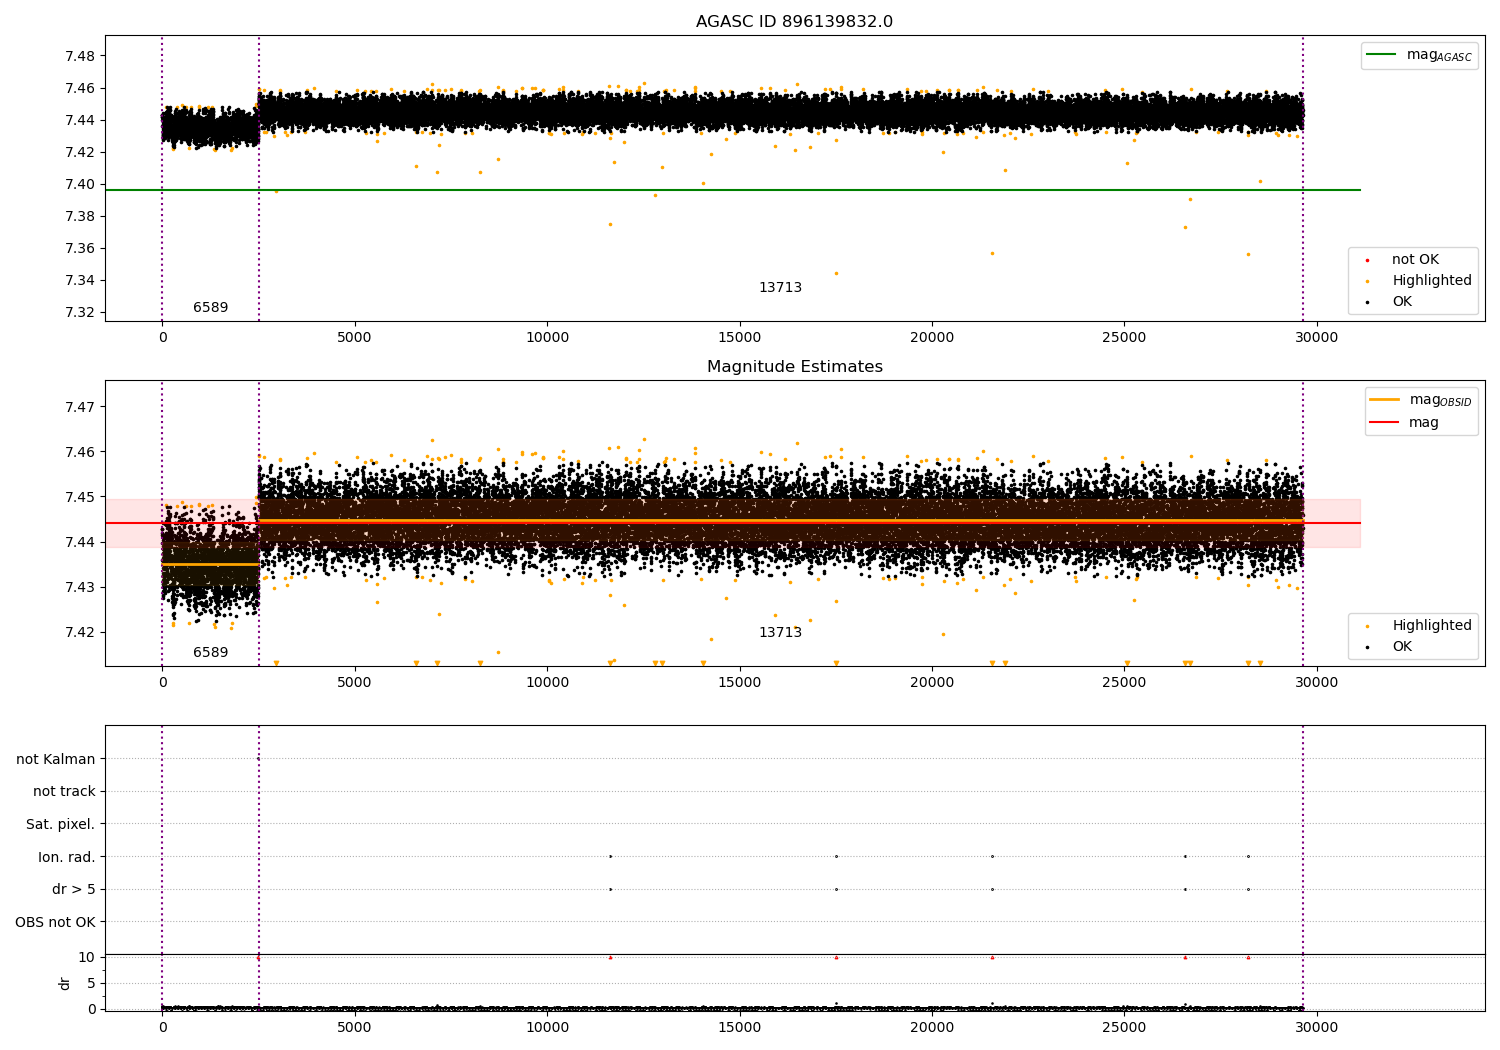Viewport: 1500px width, 1050px height.
Task: Select the mag OBSID legend entry in middle plot
Action: click(1421, 400)
